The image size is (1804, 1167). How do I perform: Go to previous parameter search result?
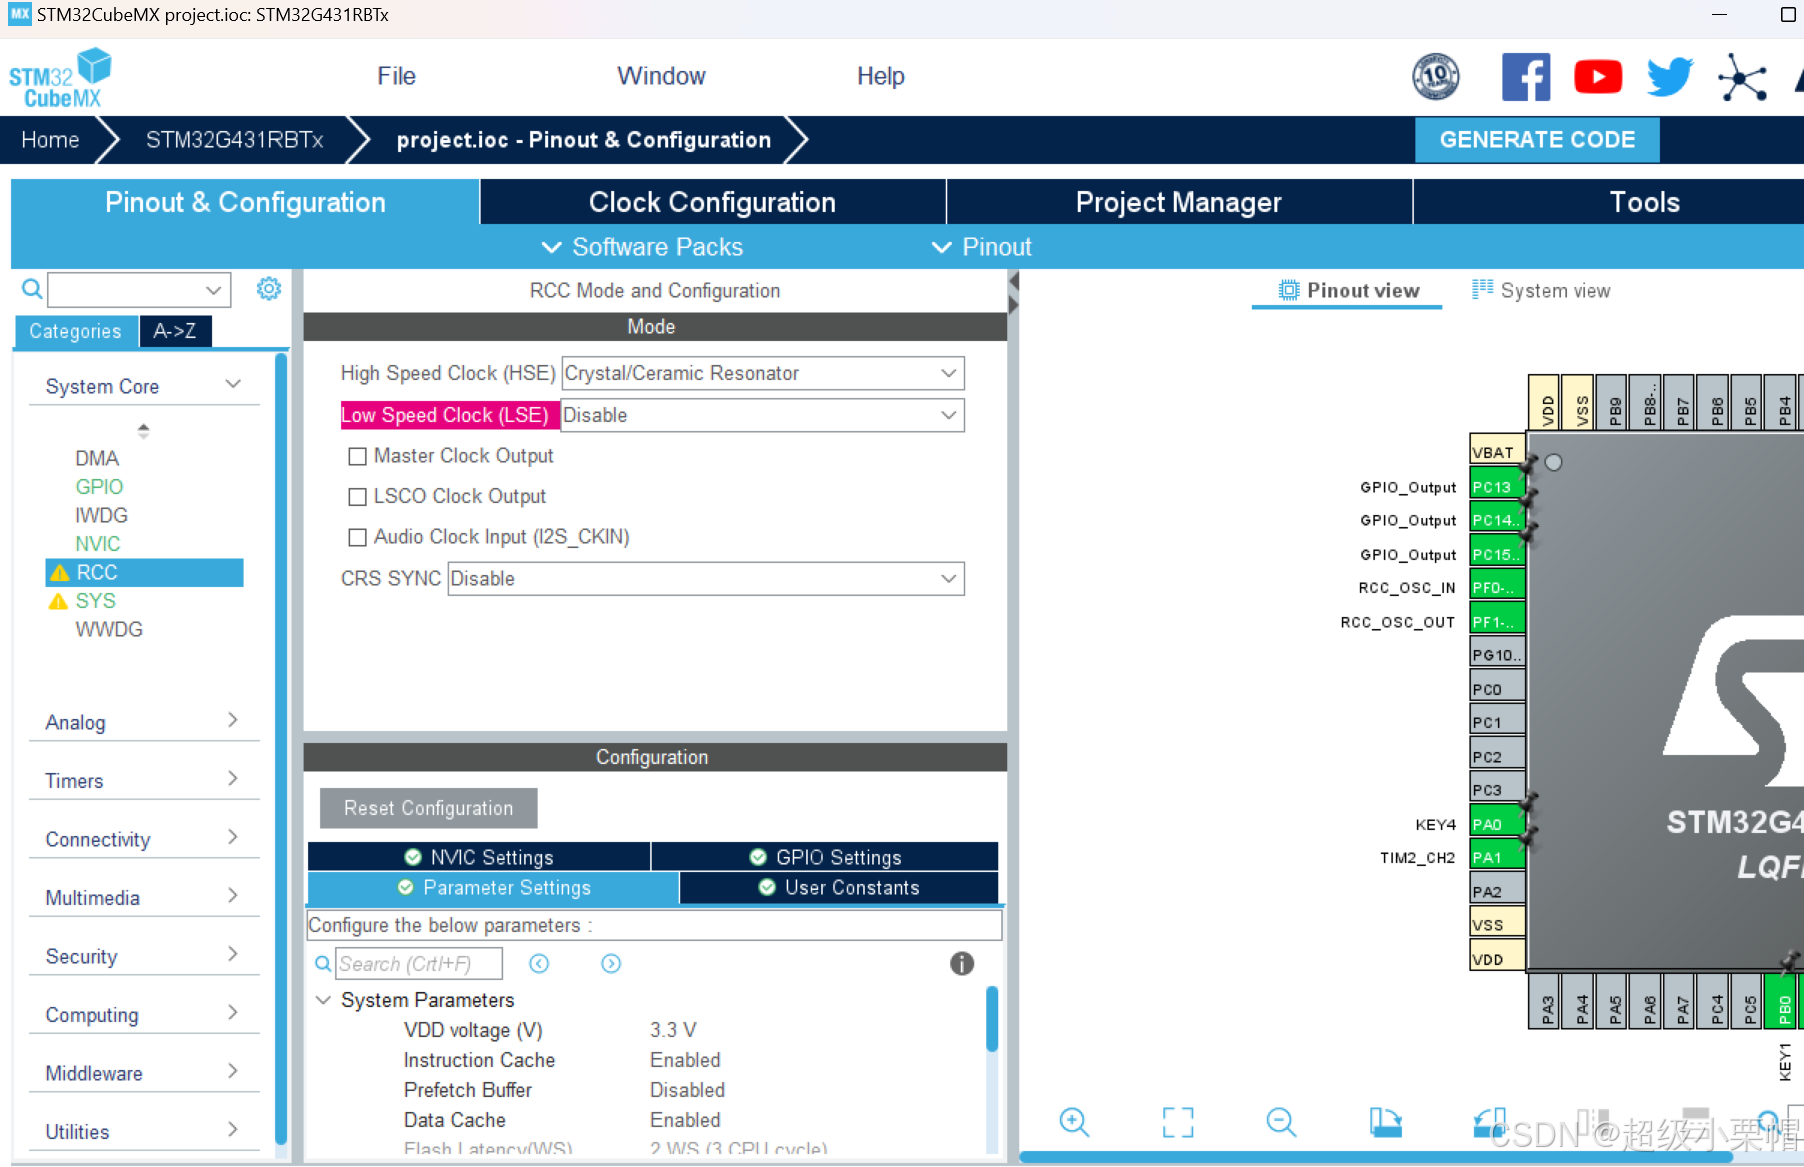539,963
